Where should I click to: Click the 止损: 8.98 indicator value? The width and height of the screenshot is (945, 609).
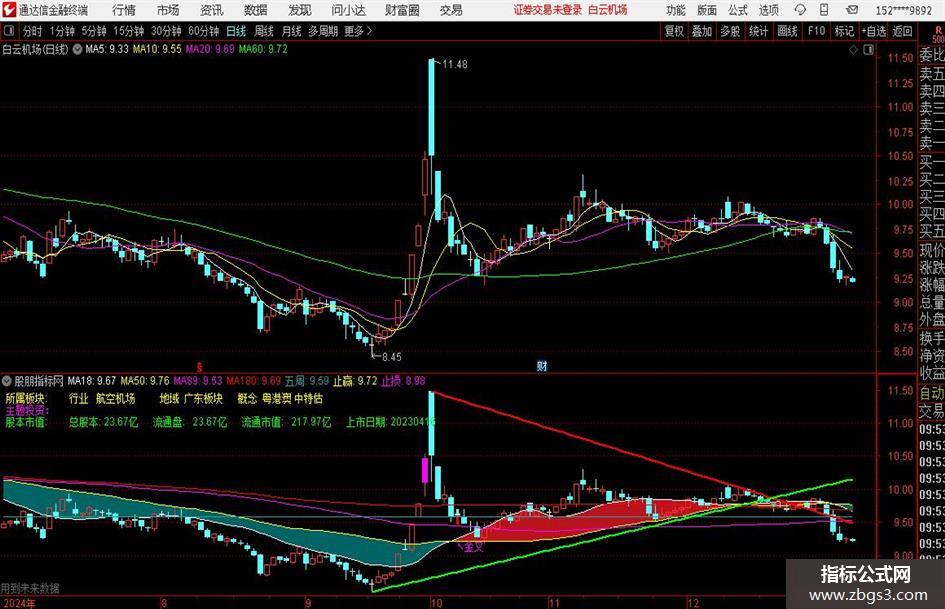tap(403, 381)
